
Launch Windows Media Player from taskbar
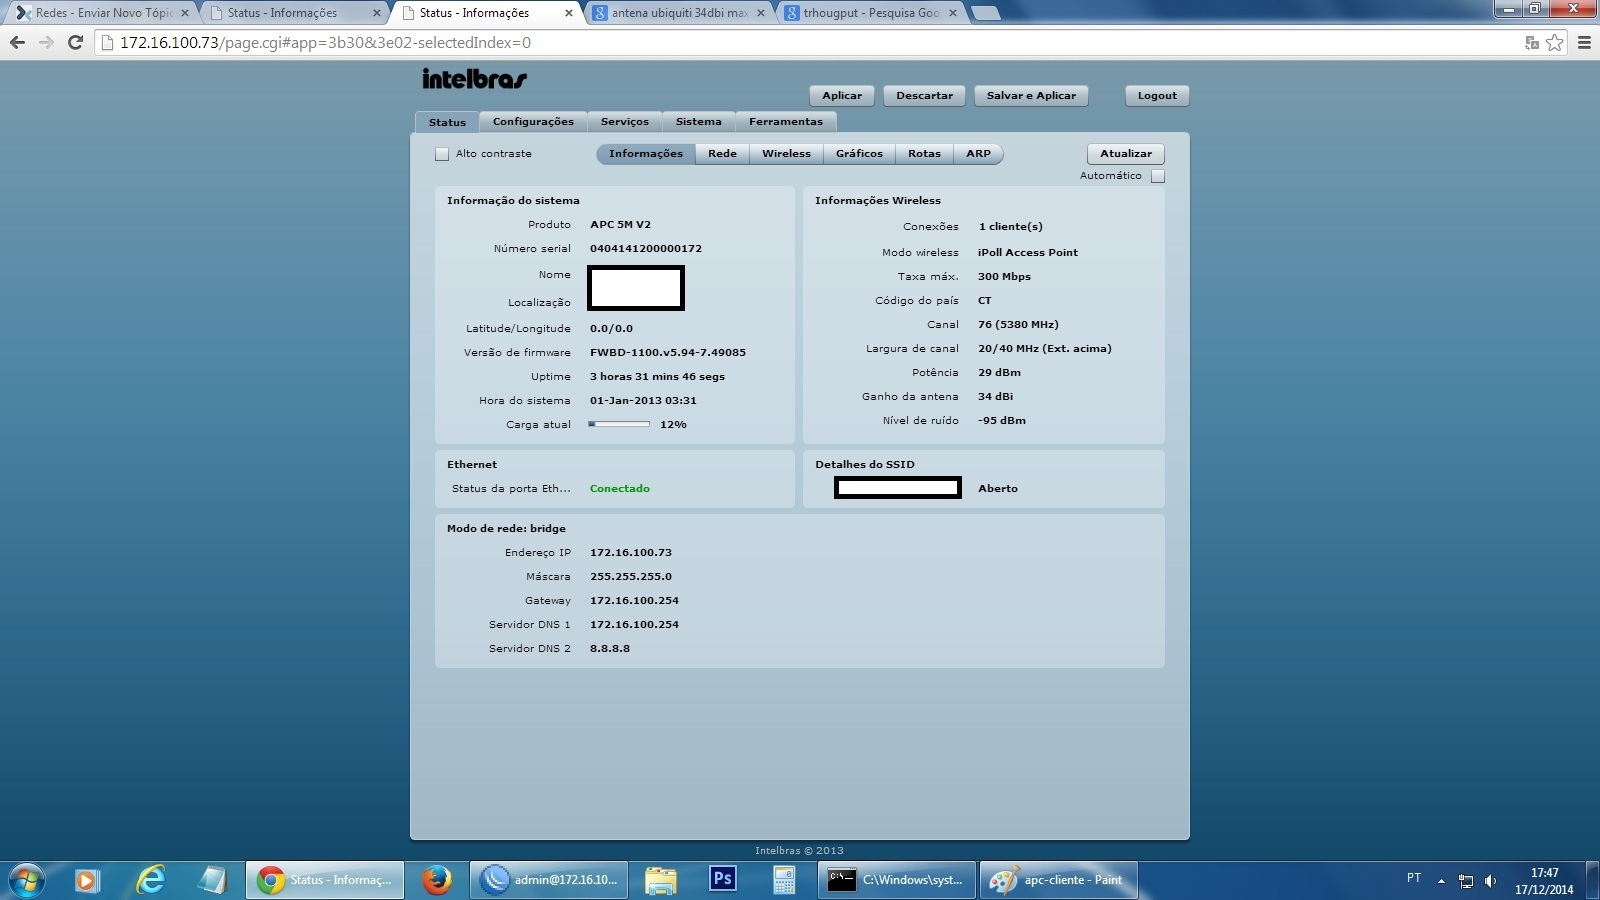pyautogui.click(x=87, y=880)
